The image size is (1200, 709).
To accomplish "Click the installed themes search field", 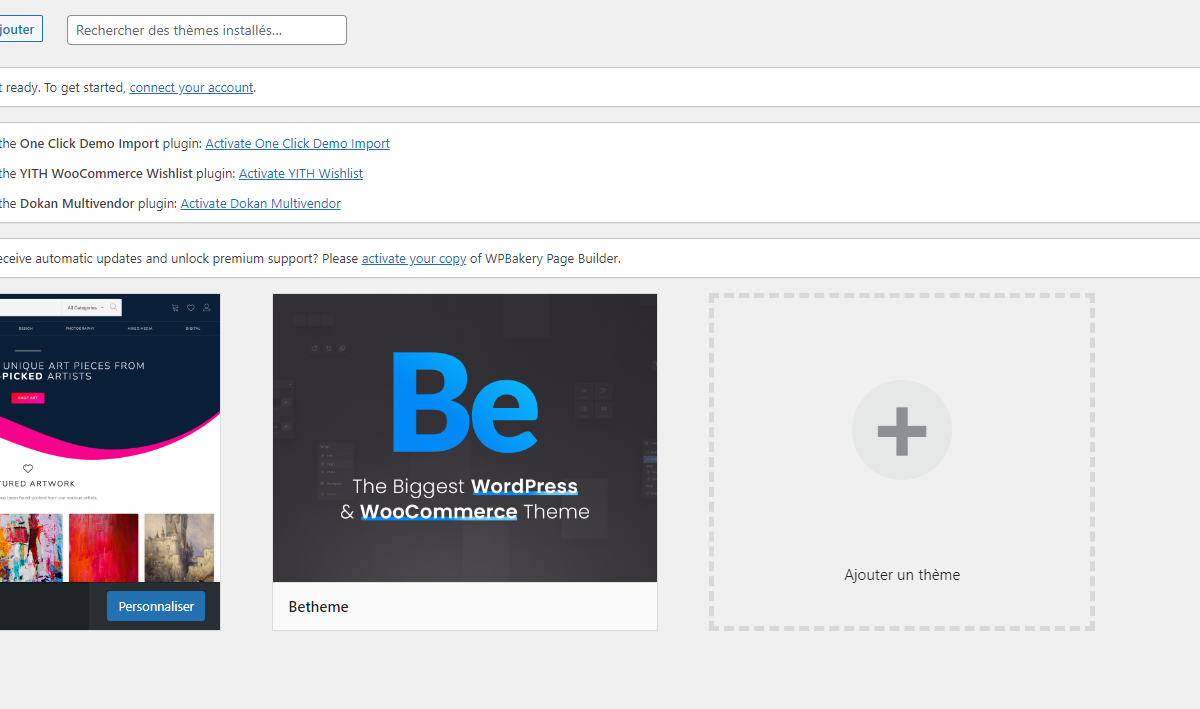I will [207, 30].
